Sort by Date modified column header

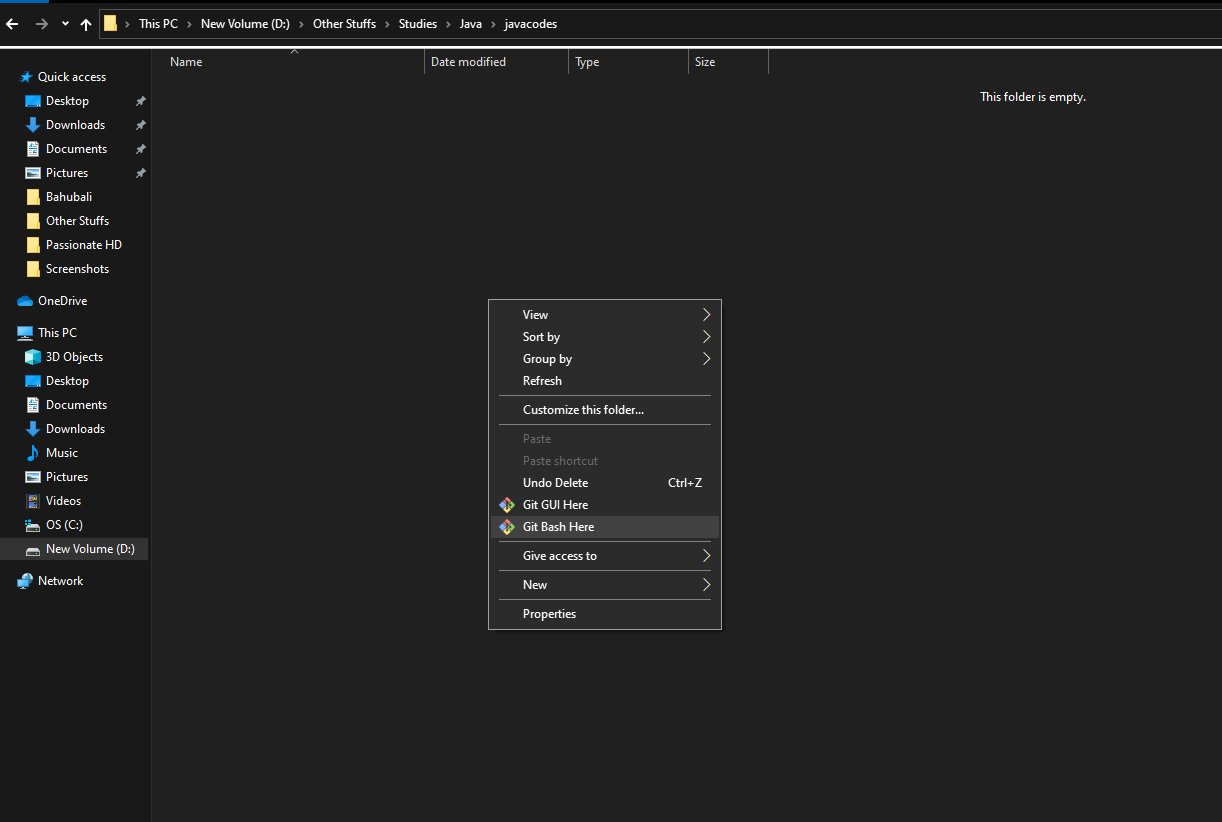tap(468, 62)
